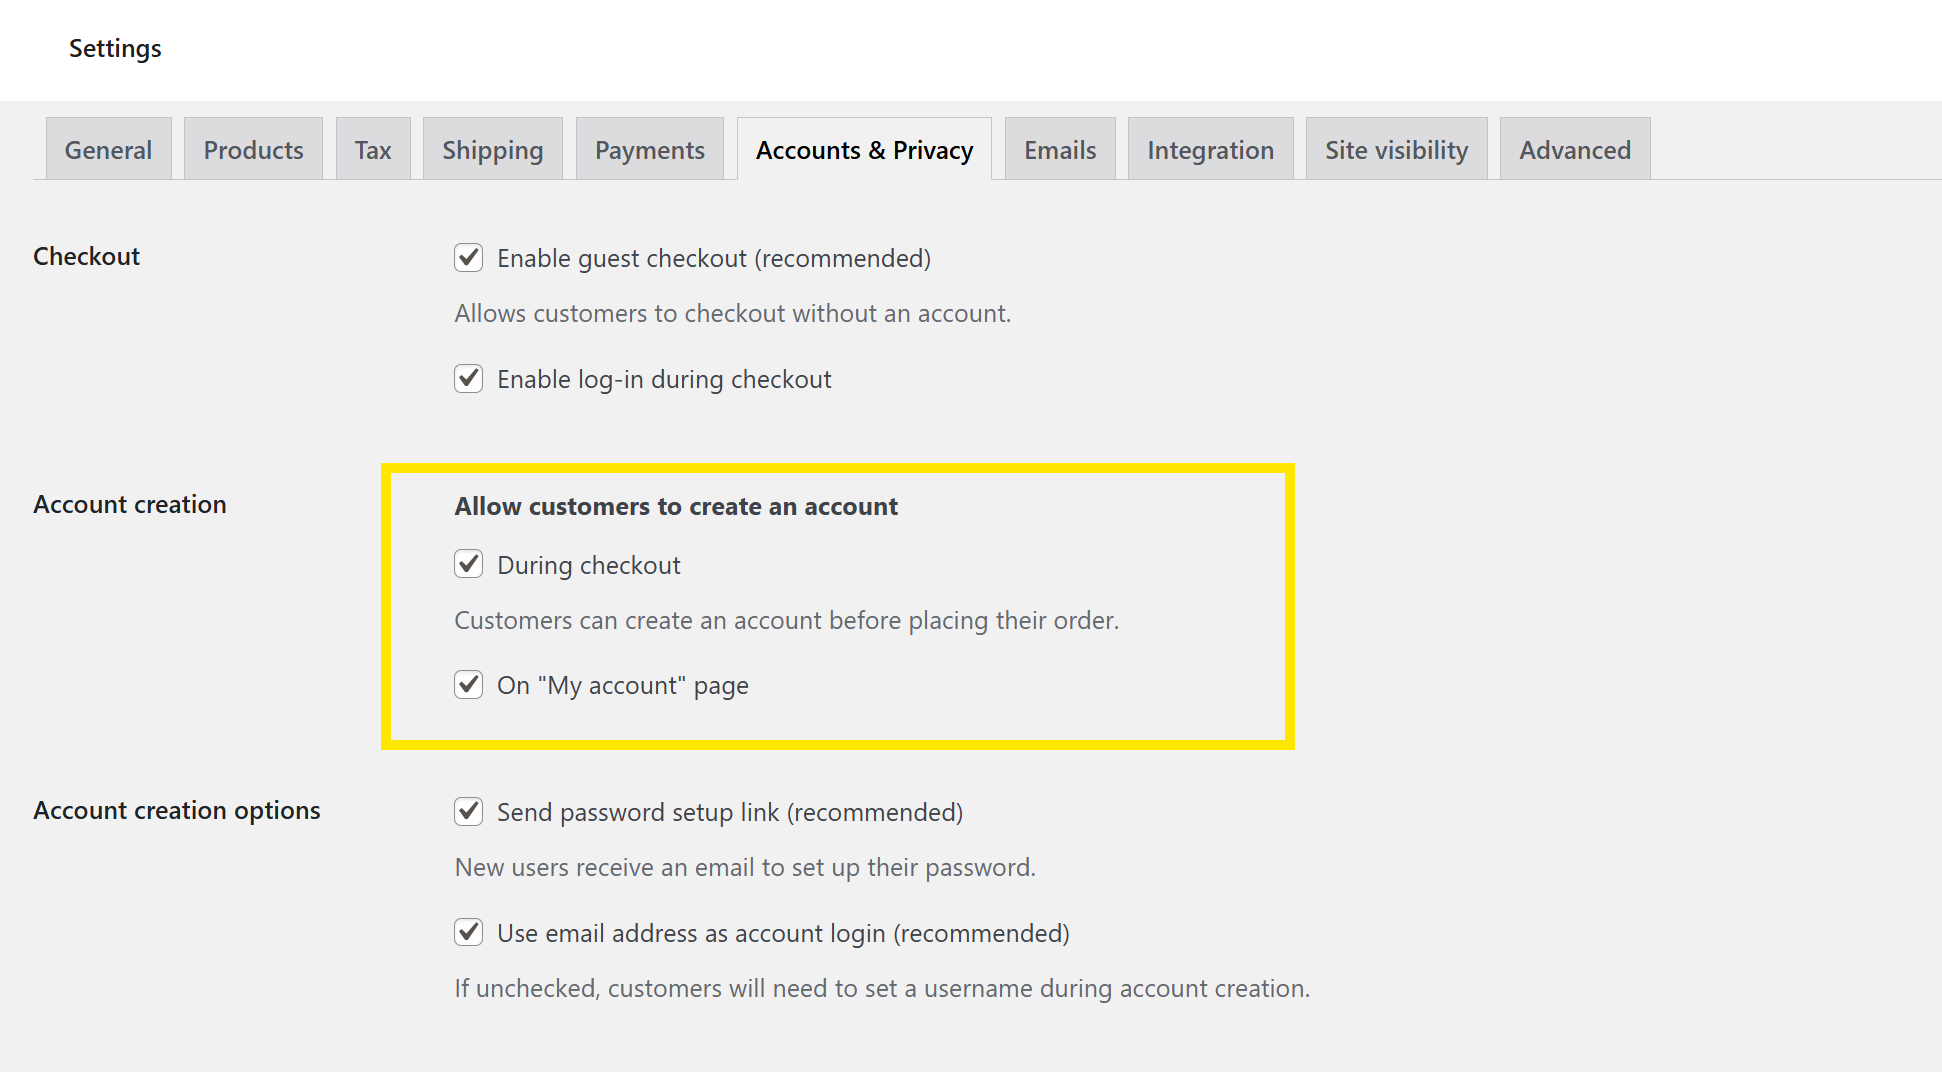Toggle the On "My account" page checkbox

click(469, 685)
